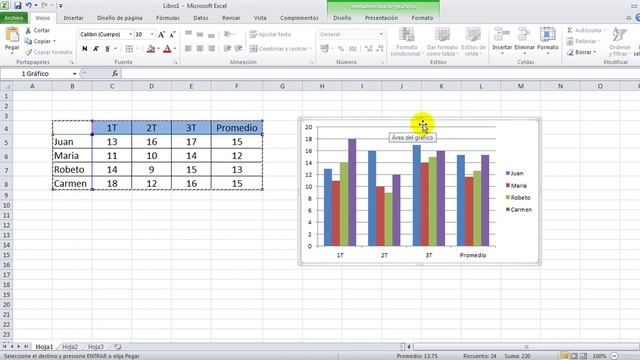This screenshot has height=360, width=640.
Task: Click the percent style icon
Action: click(341, 49)
